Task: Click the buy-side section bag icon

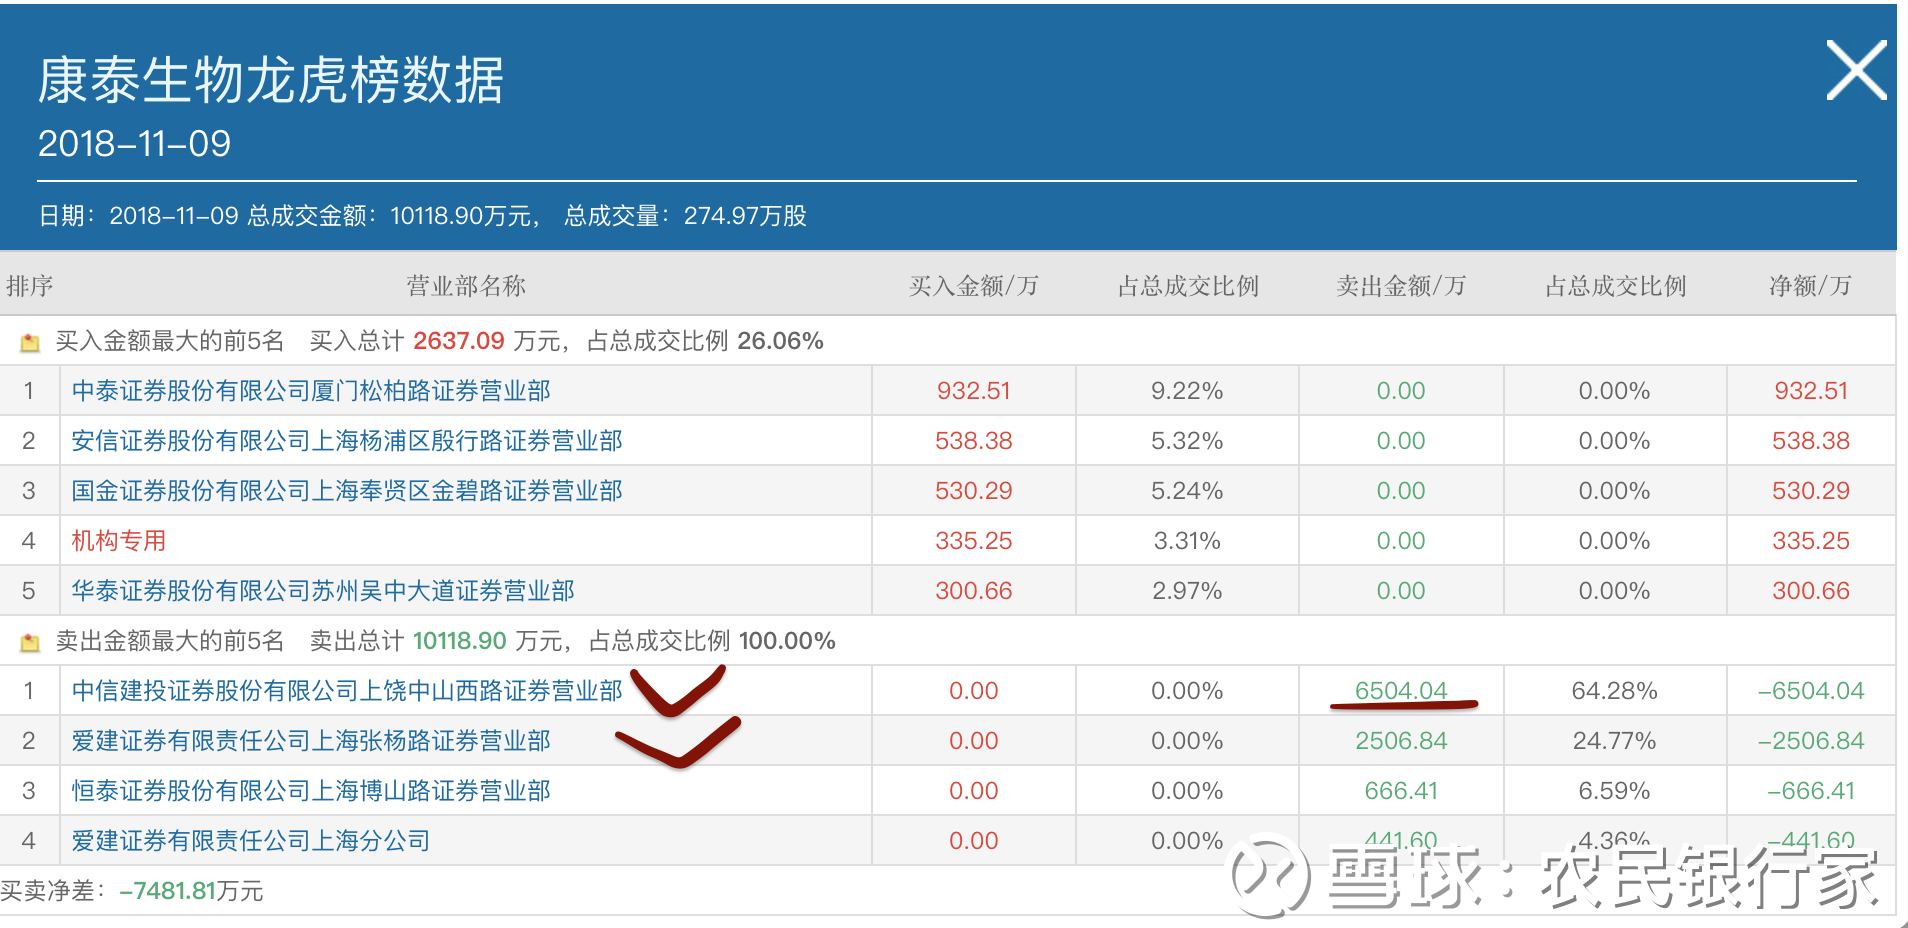Action: 30,342
